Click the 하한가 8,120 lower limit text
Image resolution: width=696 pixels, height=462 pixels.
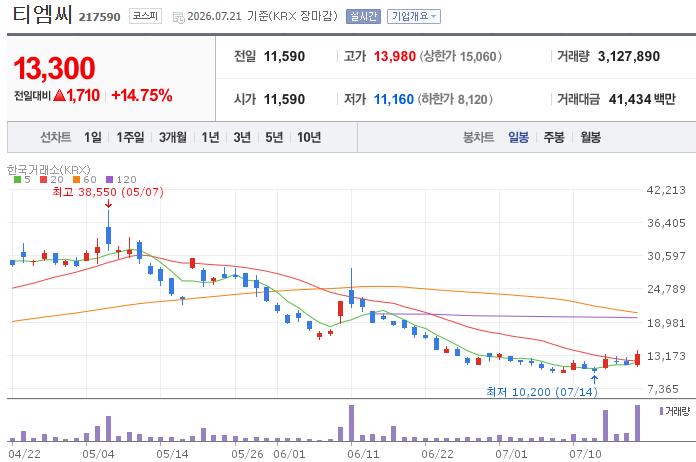[x=455, y=99]
